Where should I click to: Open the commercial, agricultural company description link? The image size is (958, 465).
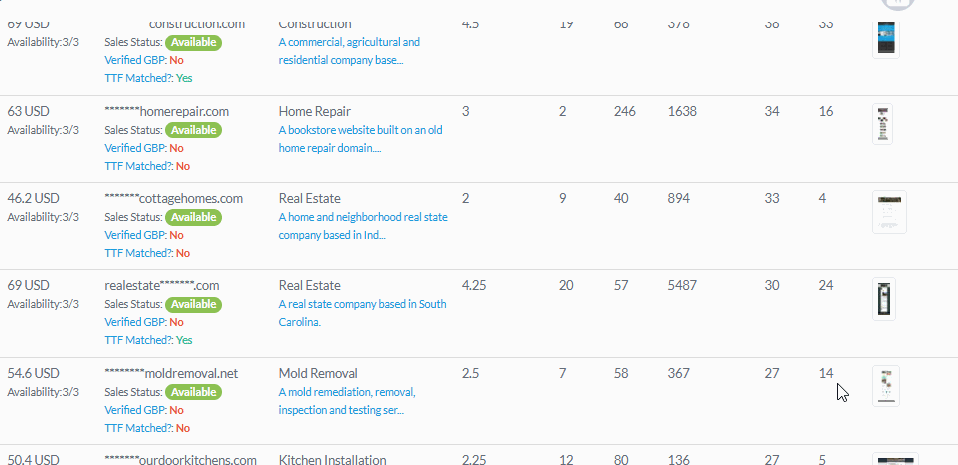pos(349,51)
